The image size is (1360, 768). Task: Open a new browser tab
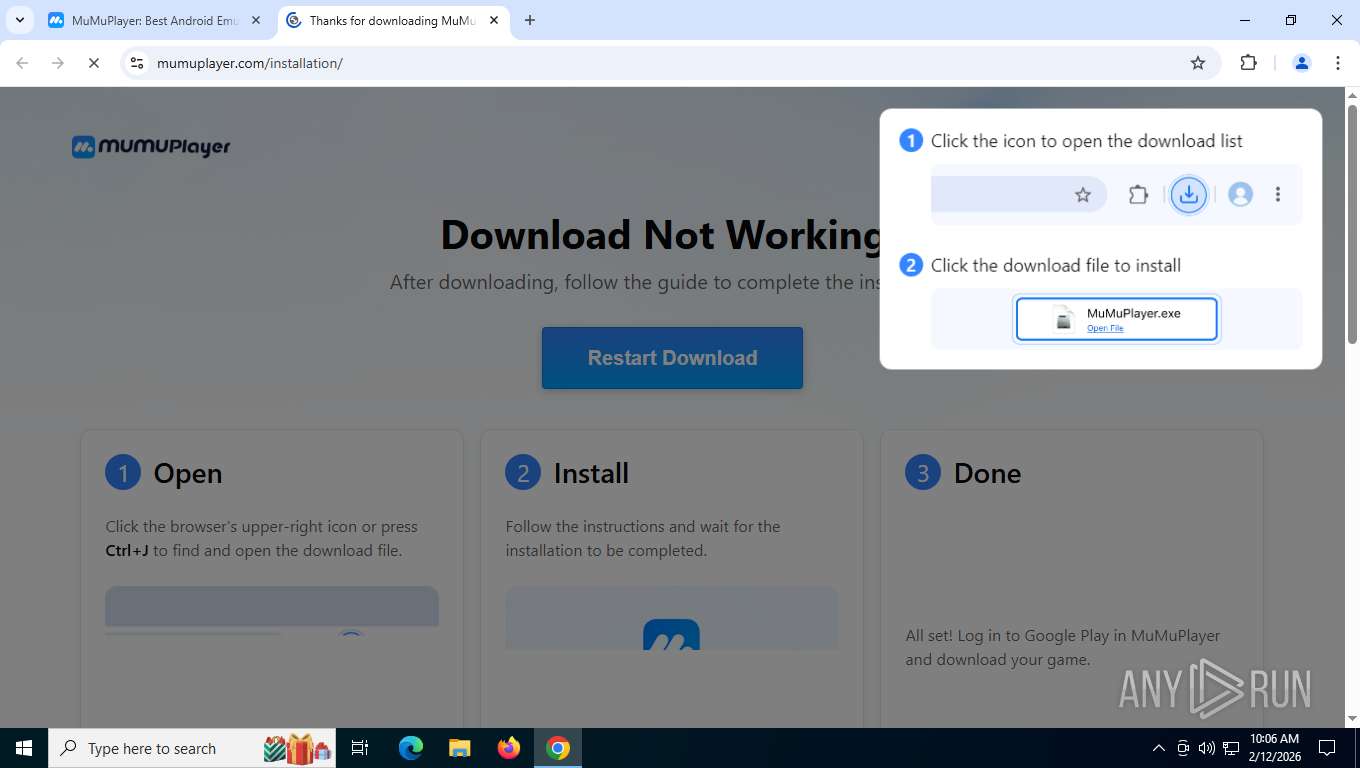tap(530, 20)
